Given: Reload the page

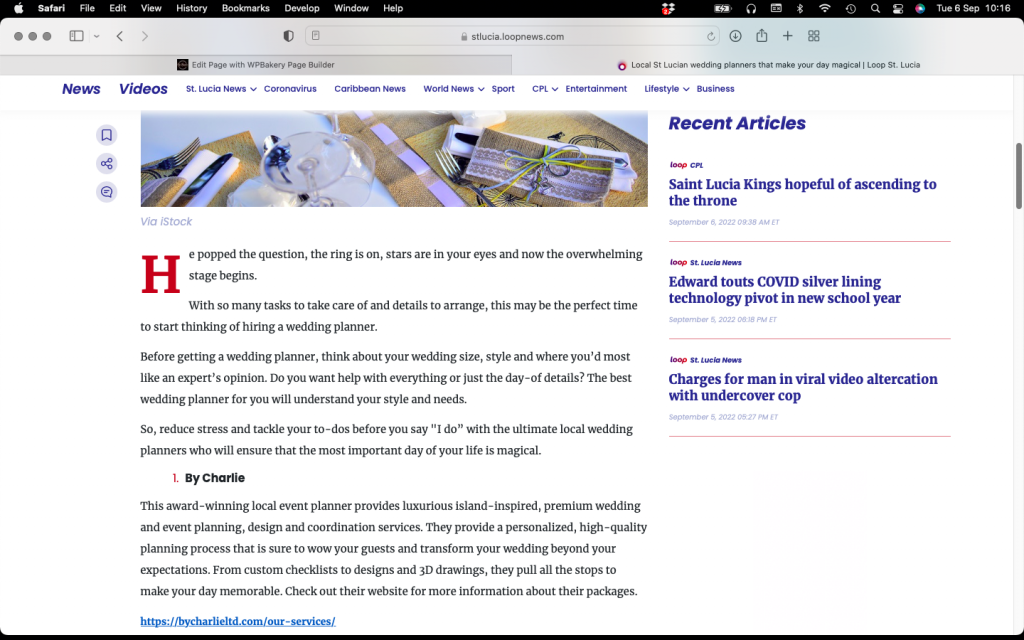Looking at the screenshot, I should click(x=711, y=37).
